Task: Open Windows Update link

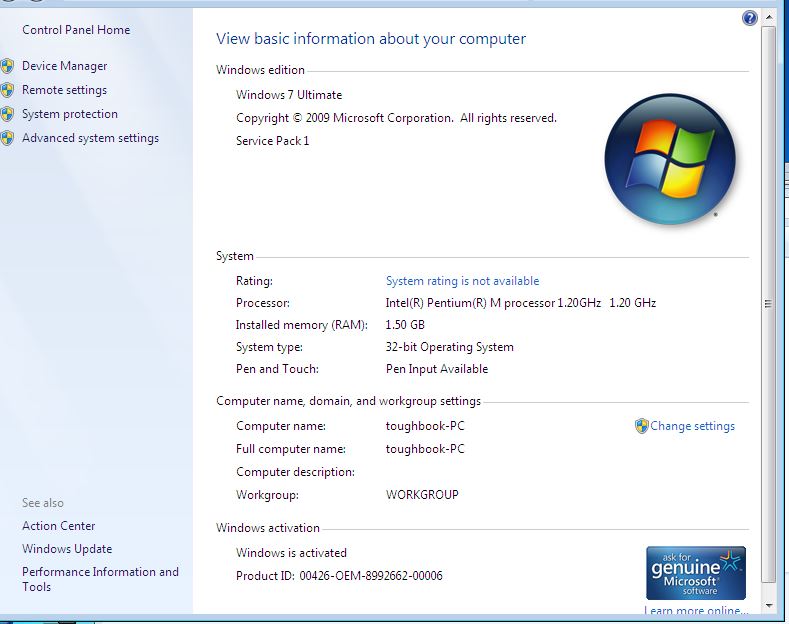Action: (x=67, y=549)
